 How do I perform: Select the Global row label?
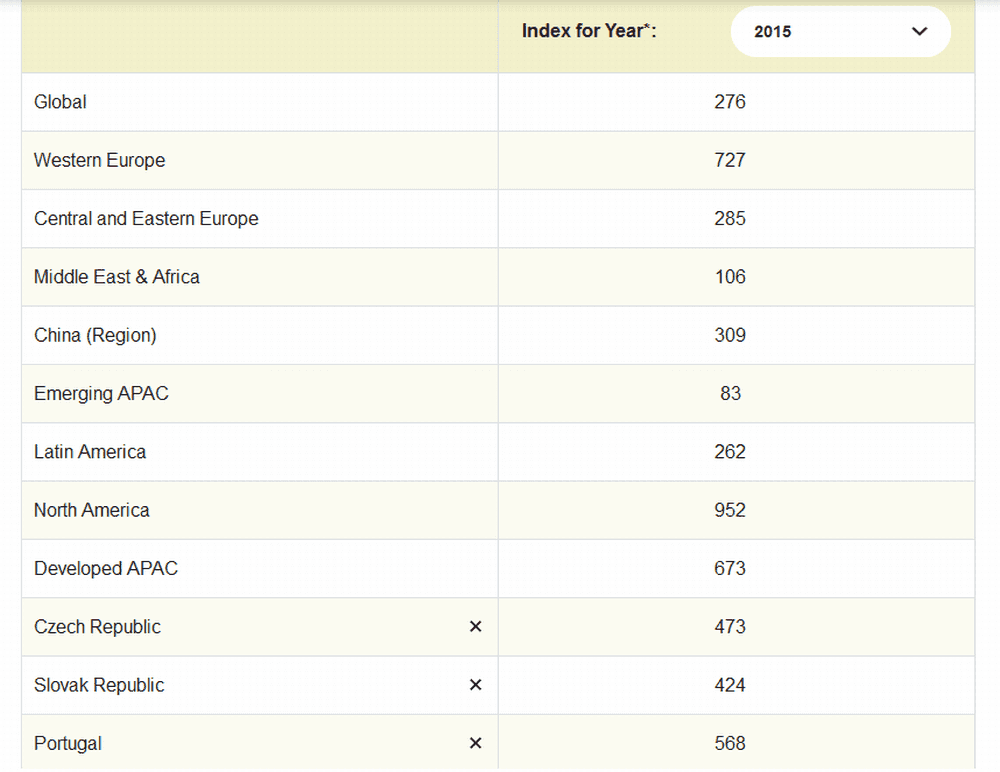60,102
